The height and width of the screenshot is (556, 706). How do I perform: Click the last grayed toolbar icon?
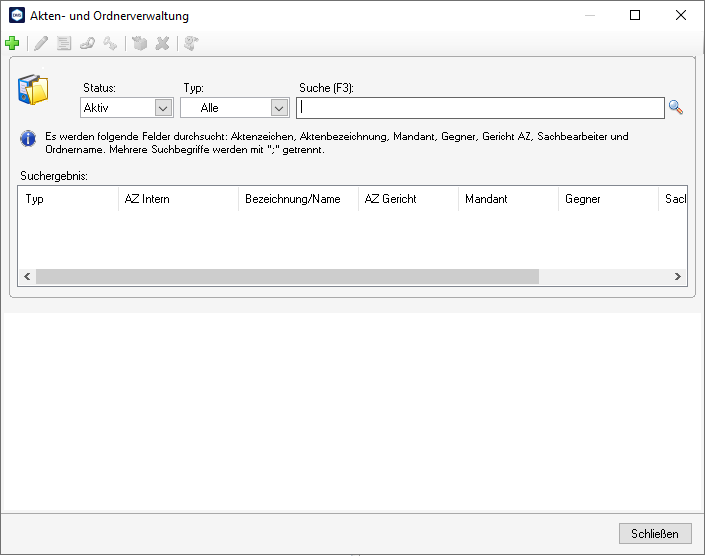[x=191, y=43]
